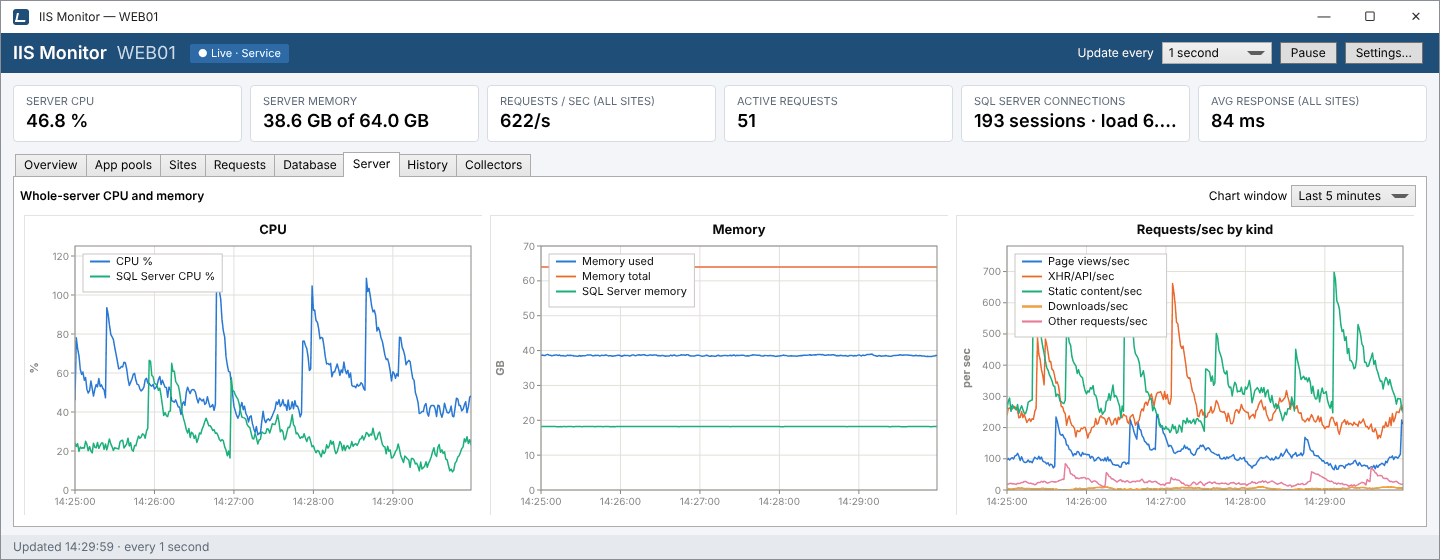Click the IIS Monitor app icon in title bar

[x=20, y=17]
